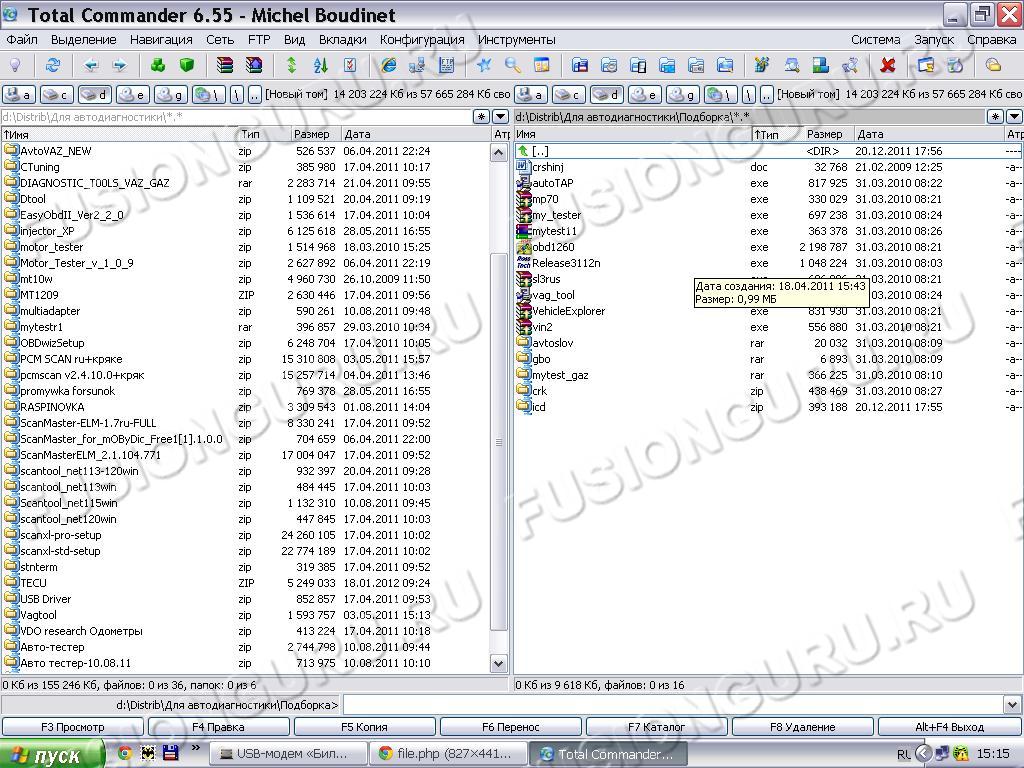Open file search with the magnifier icon

[513, 65]
